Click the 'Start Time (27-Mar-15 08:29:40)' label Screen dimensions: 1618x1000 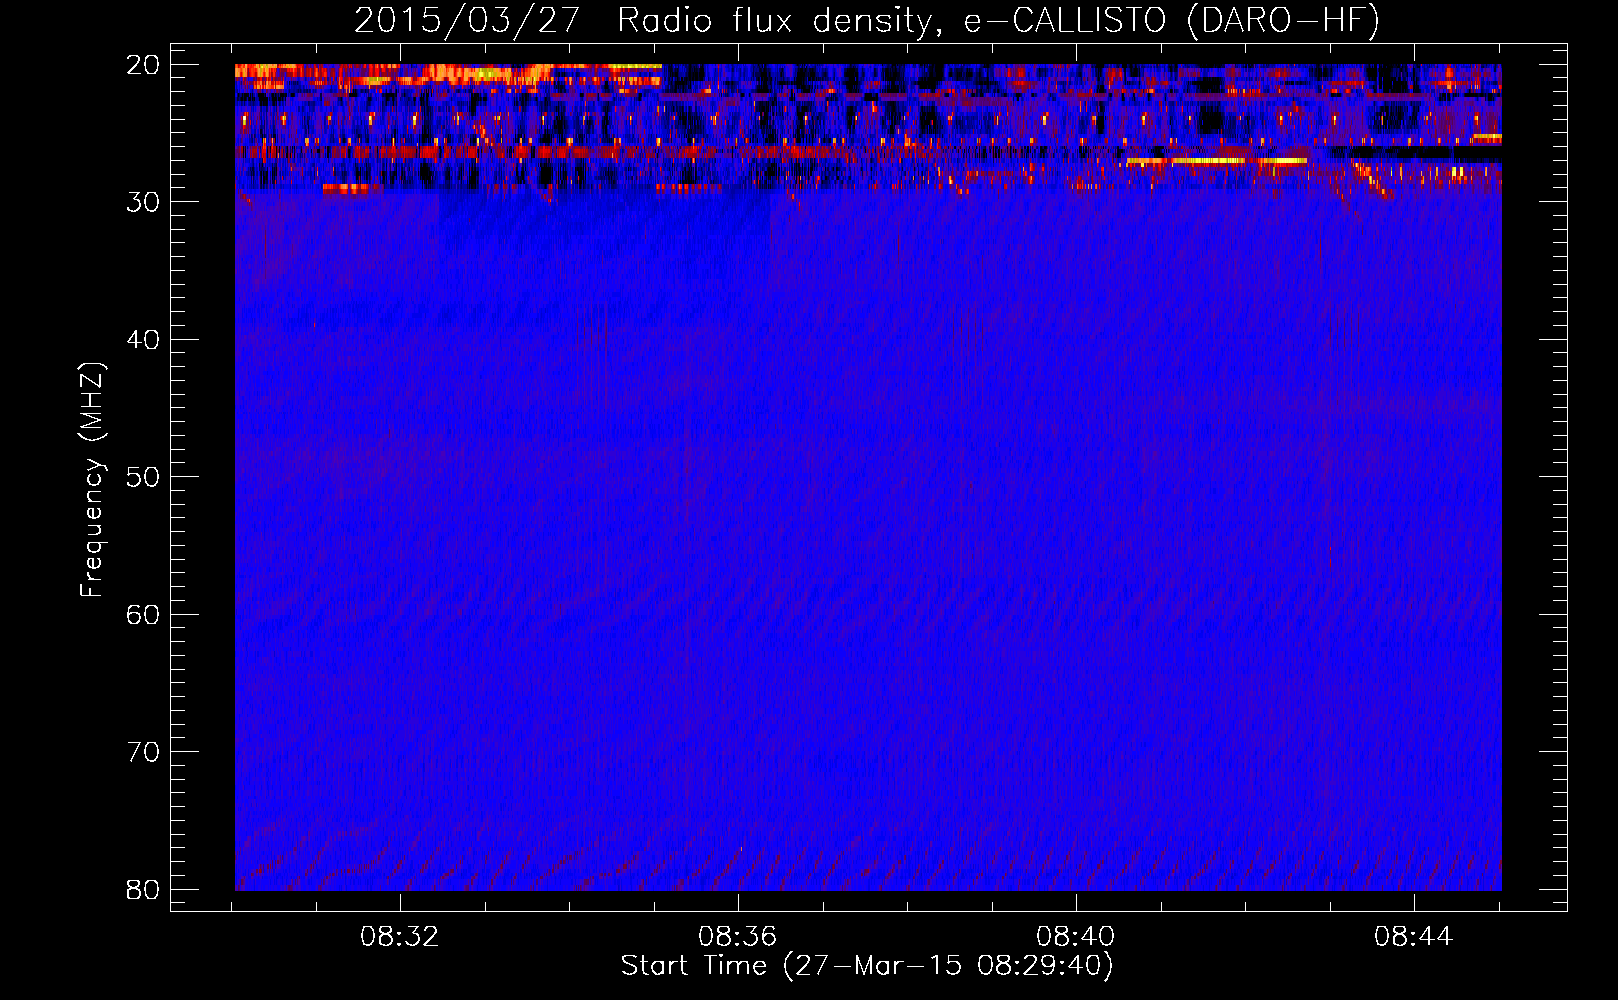[867, 966]
